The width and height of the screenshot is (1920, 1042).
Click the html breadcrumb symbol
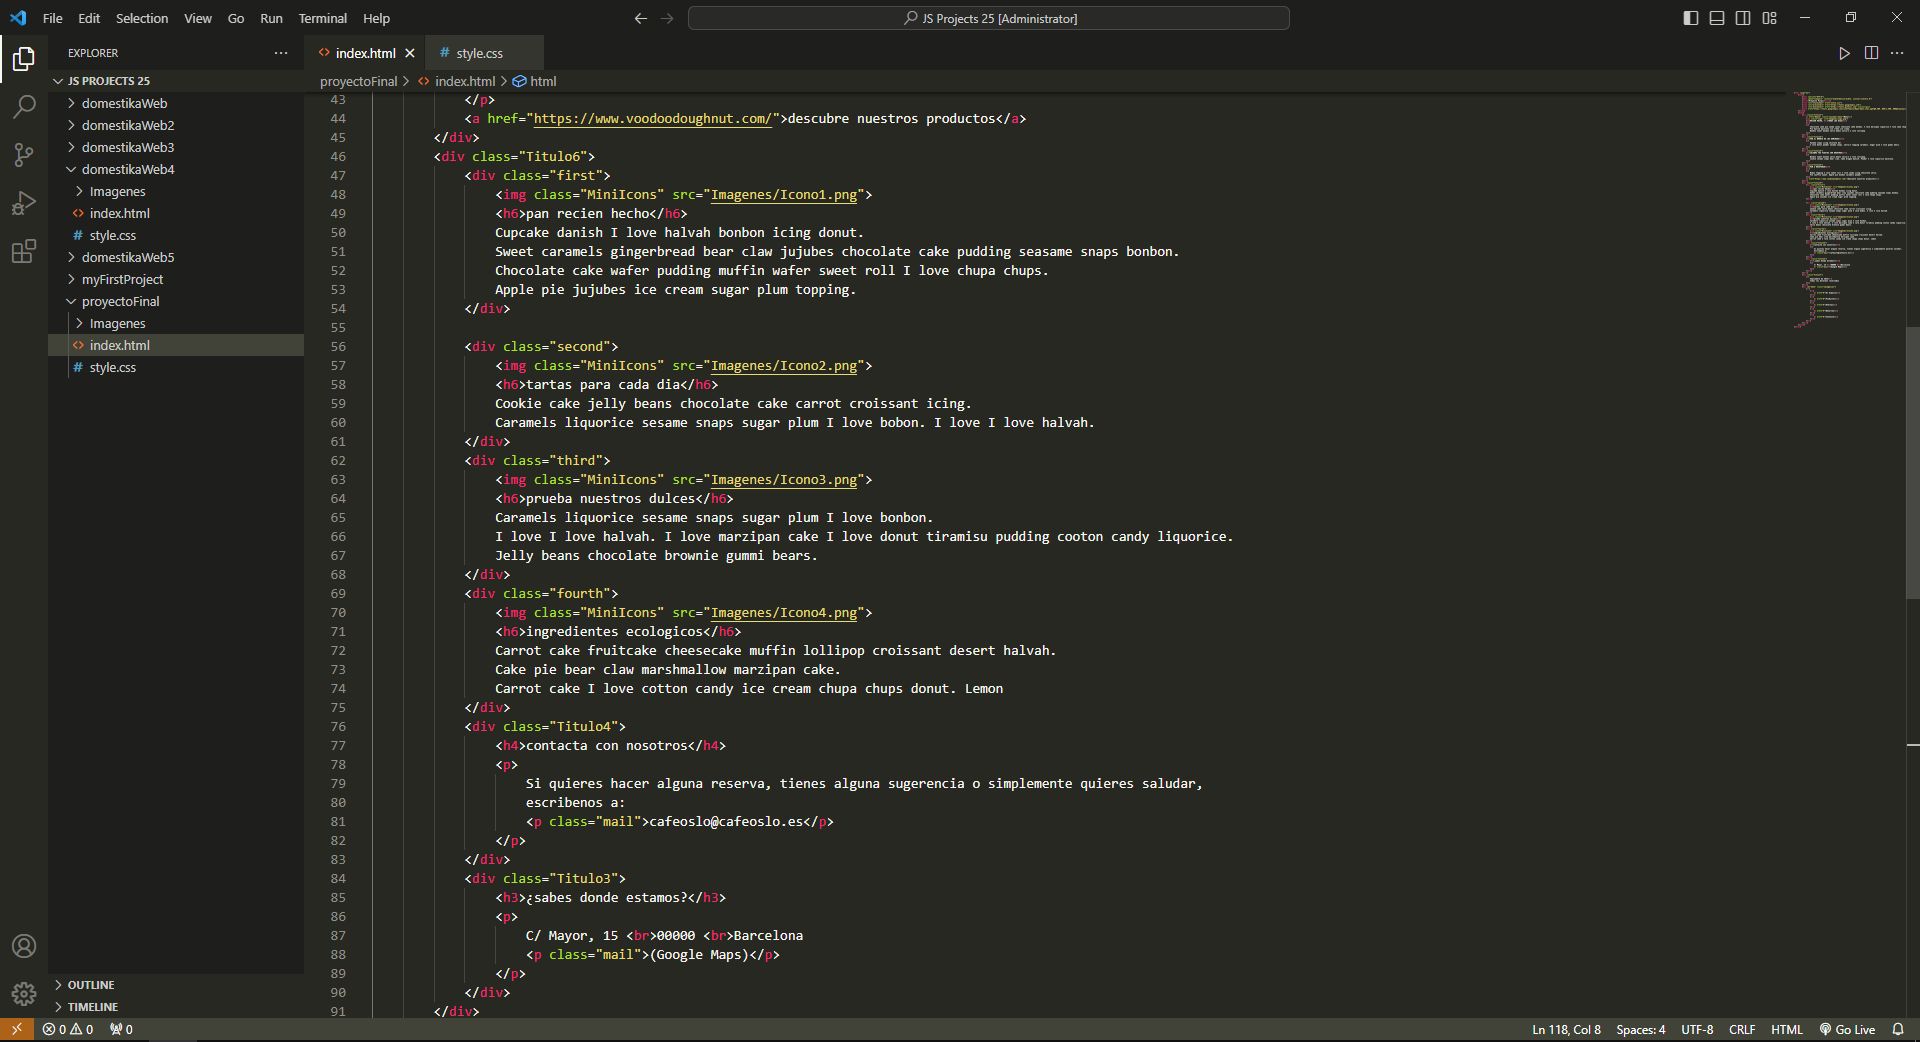[535, 81]
